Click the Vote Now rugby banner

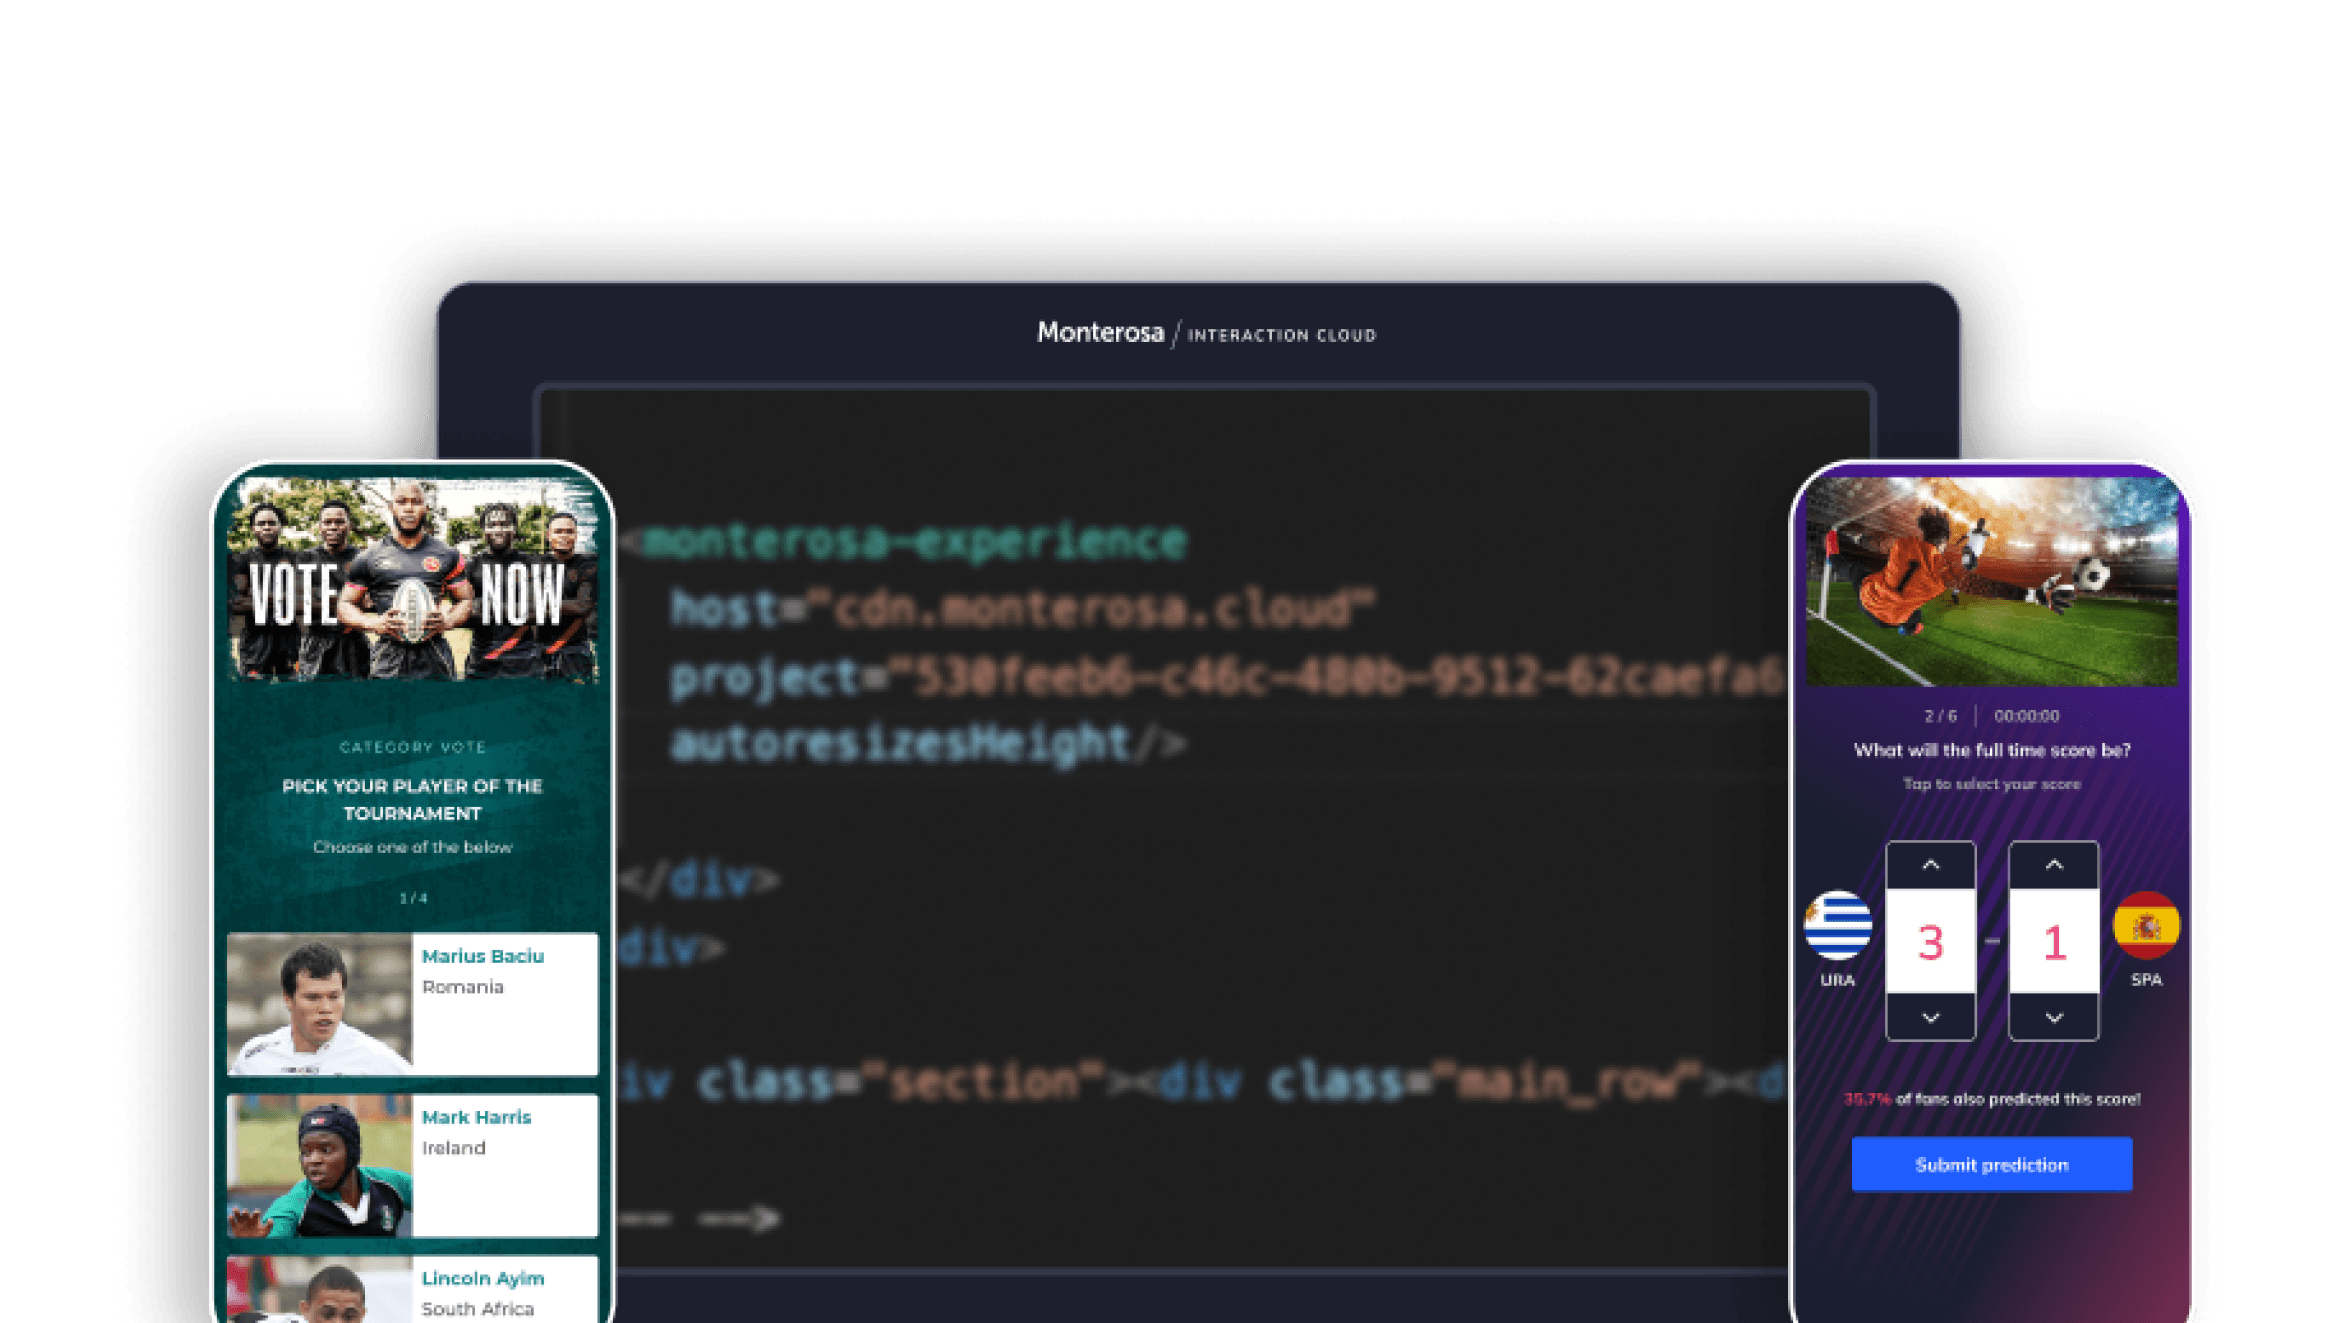[x=412, y=581]
